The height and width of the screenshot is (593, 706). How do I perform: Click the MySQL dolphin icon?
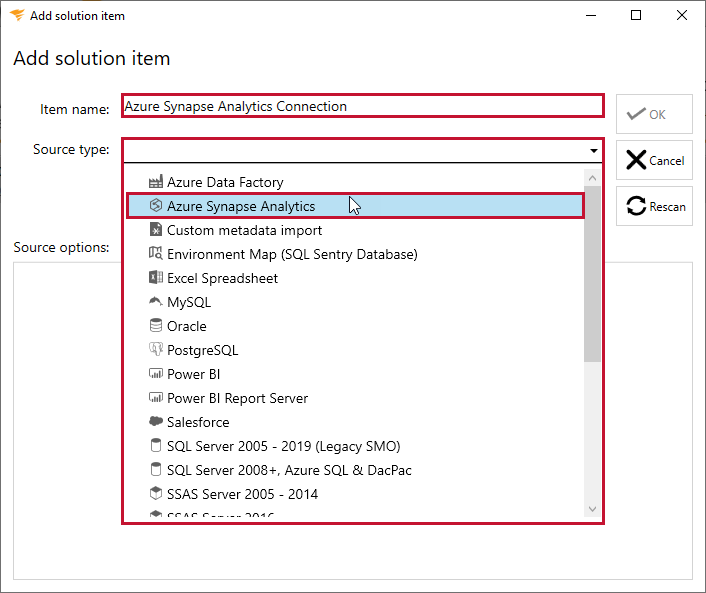coord(156,301)
